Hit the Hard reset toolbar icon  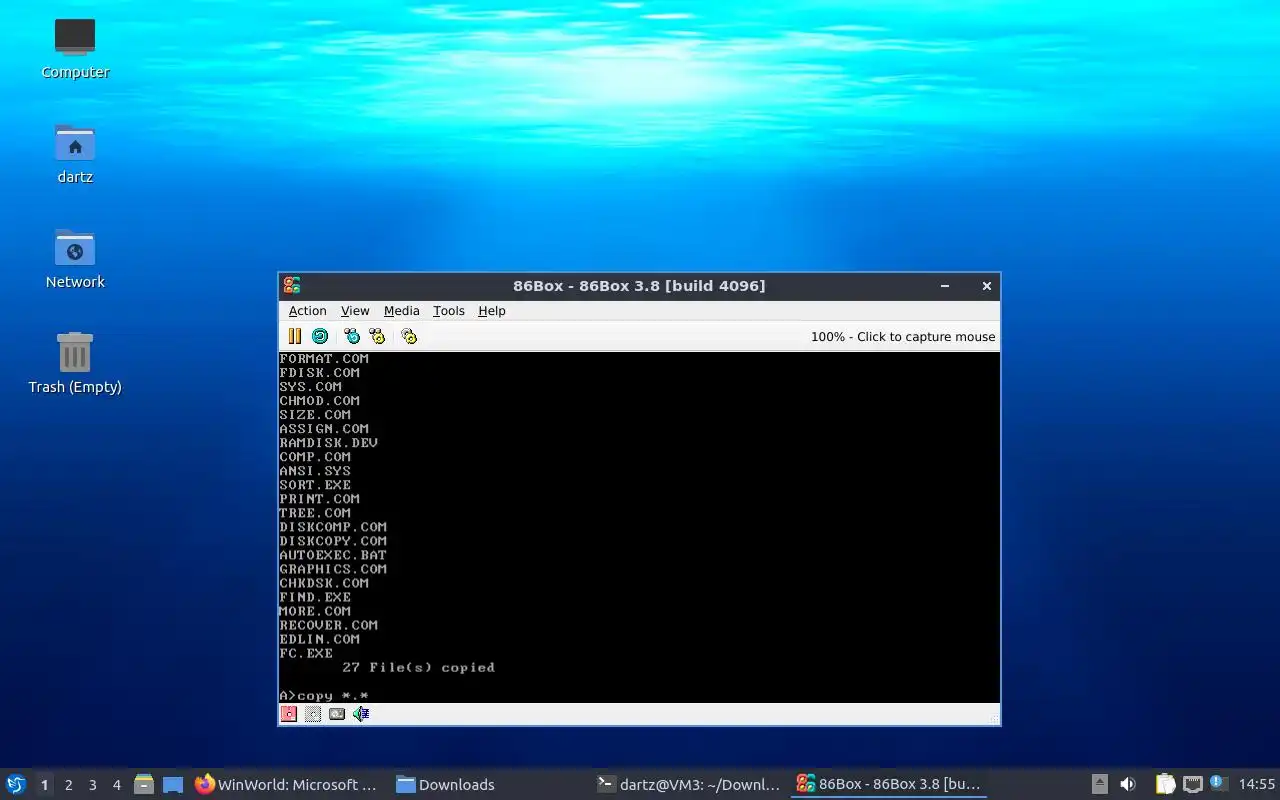click(320, 336)
